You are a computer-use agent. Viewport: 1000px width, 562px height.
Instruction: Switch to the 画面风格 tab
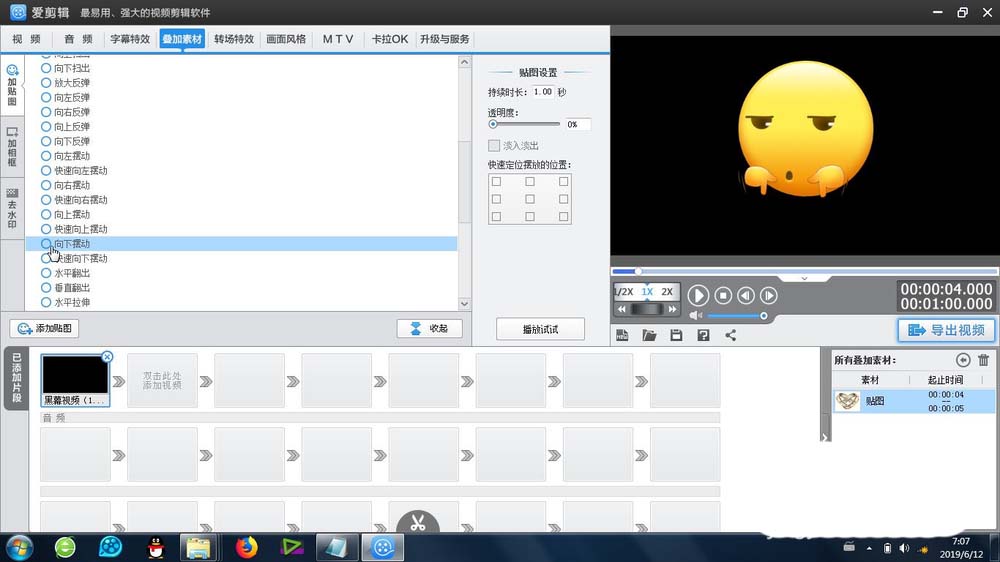pos(286,39)
